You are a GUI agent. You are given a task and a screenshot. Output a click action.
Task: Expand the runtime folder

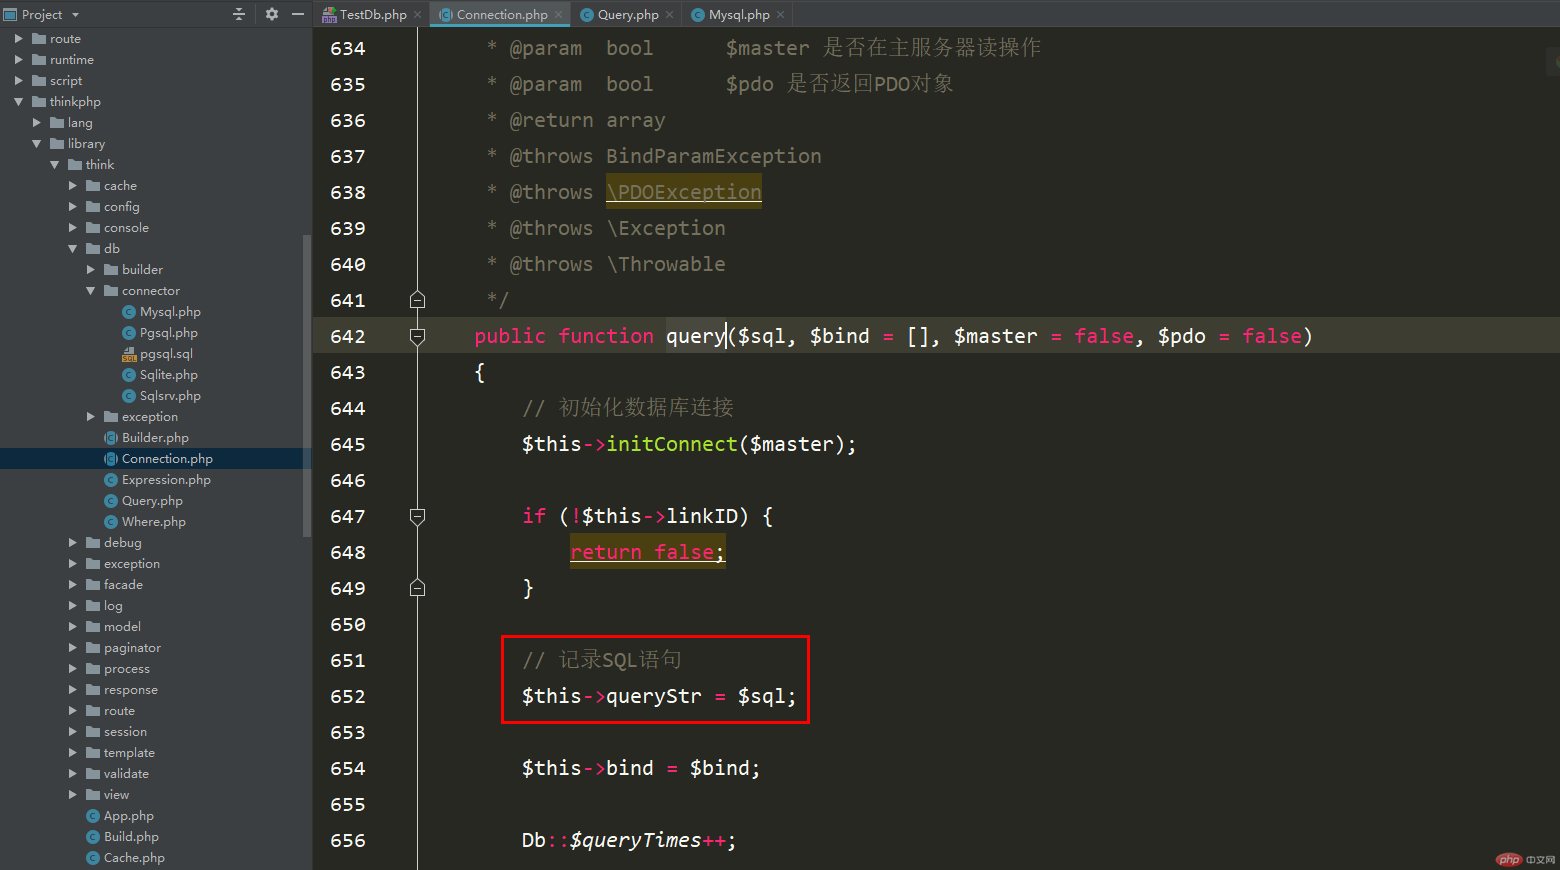[x=18, y=60]
